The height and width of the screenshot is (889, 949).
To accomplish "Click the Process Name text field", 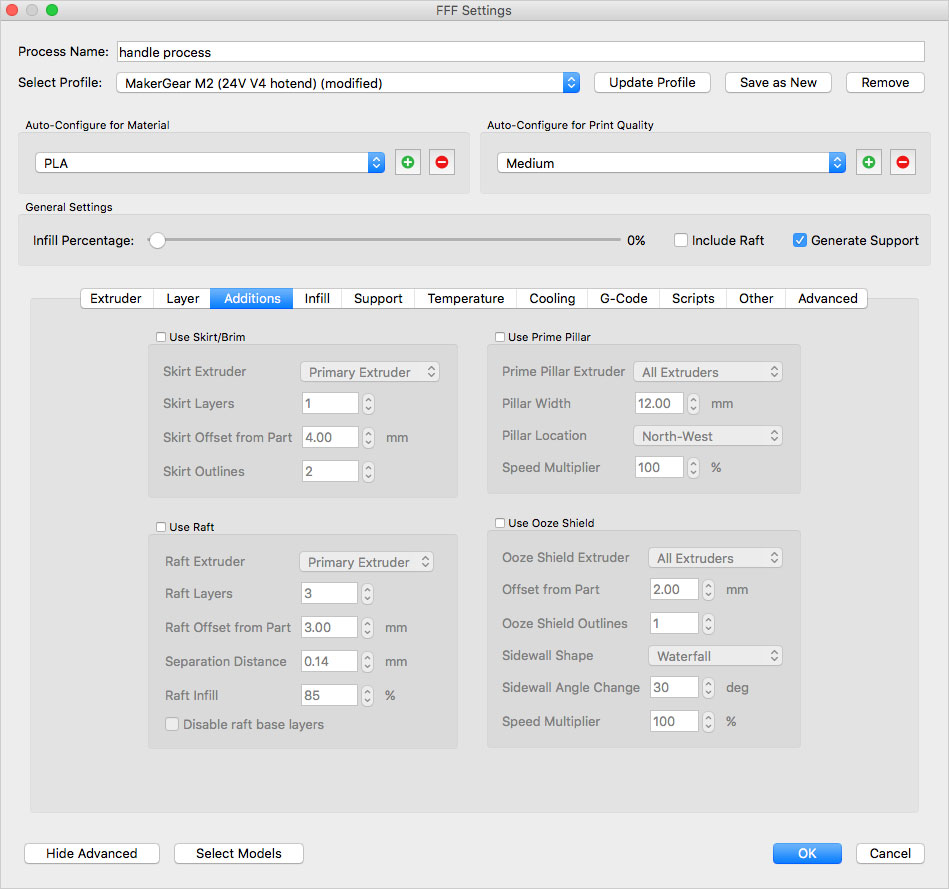I will (520, 51).
